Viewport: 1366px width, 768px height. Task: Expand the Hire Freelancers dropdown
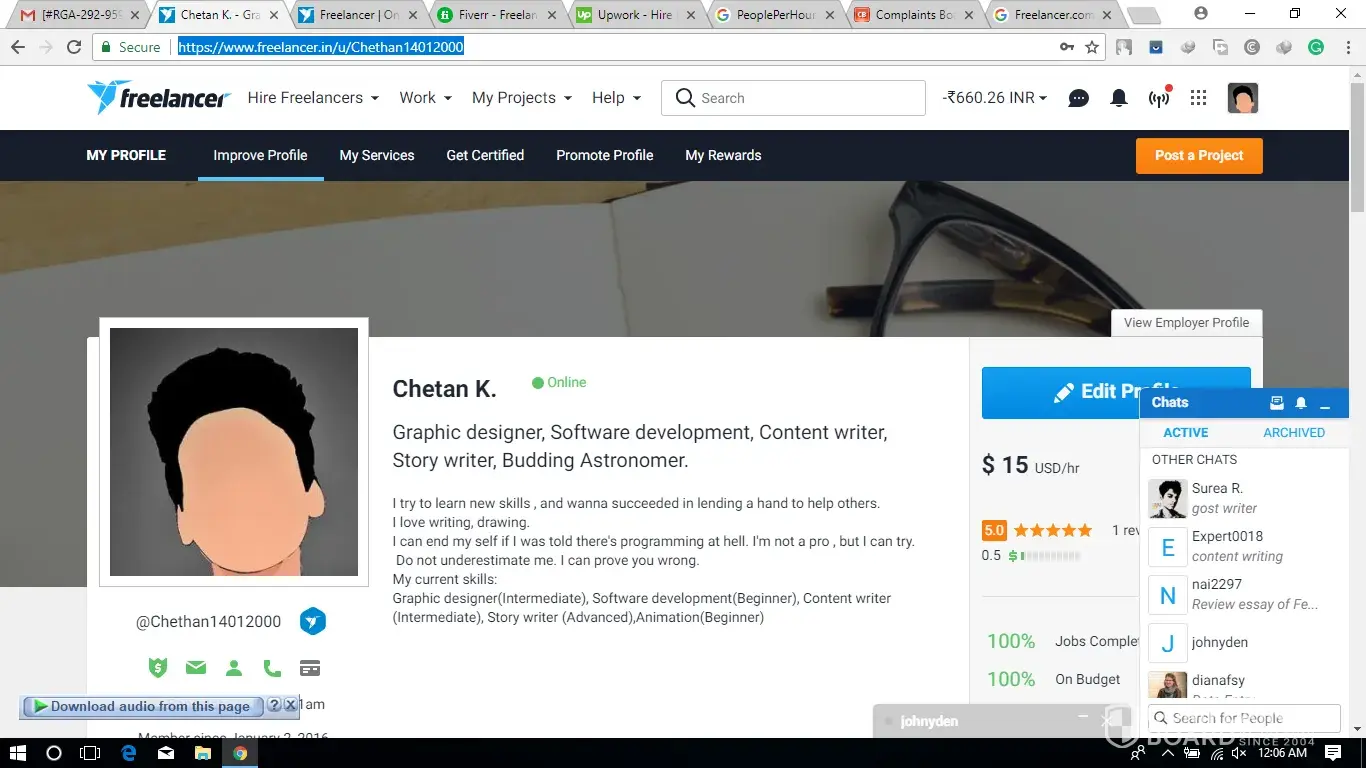(313, 98)
